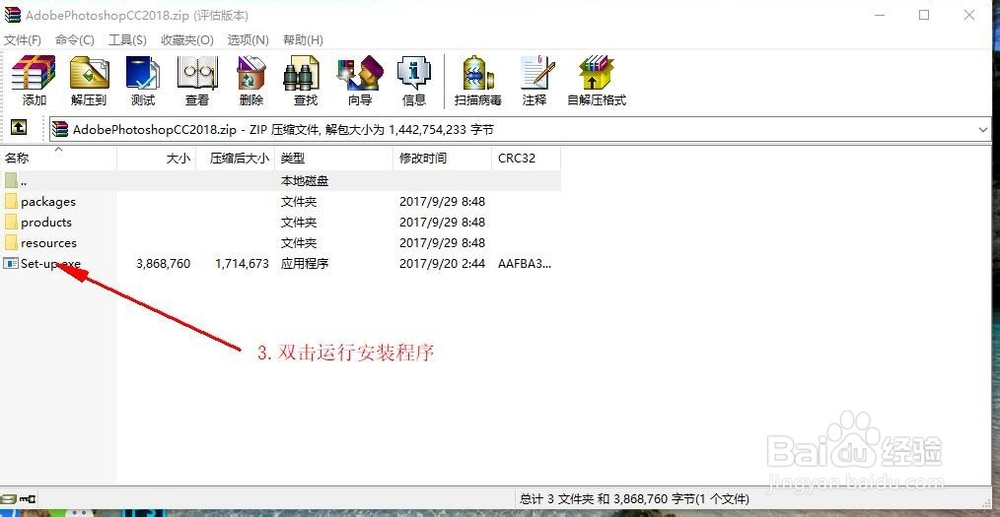Image resolution: width=1000 pixels, height=517 pixels.
Task: Open the Commands (命令) menu
Action: tap(75, 40)
